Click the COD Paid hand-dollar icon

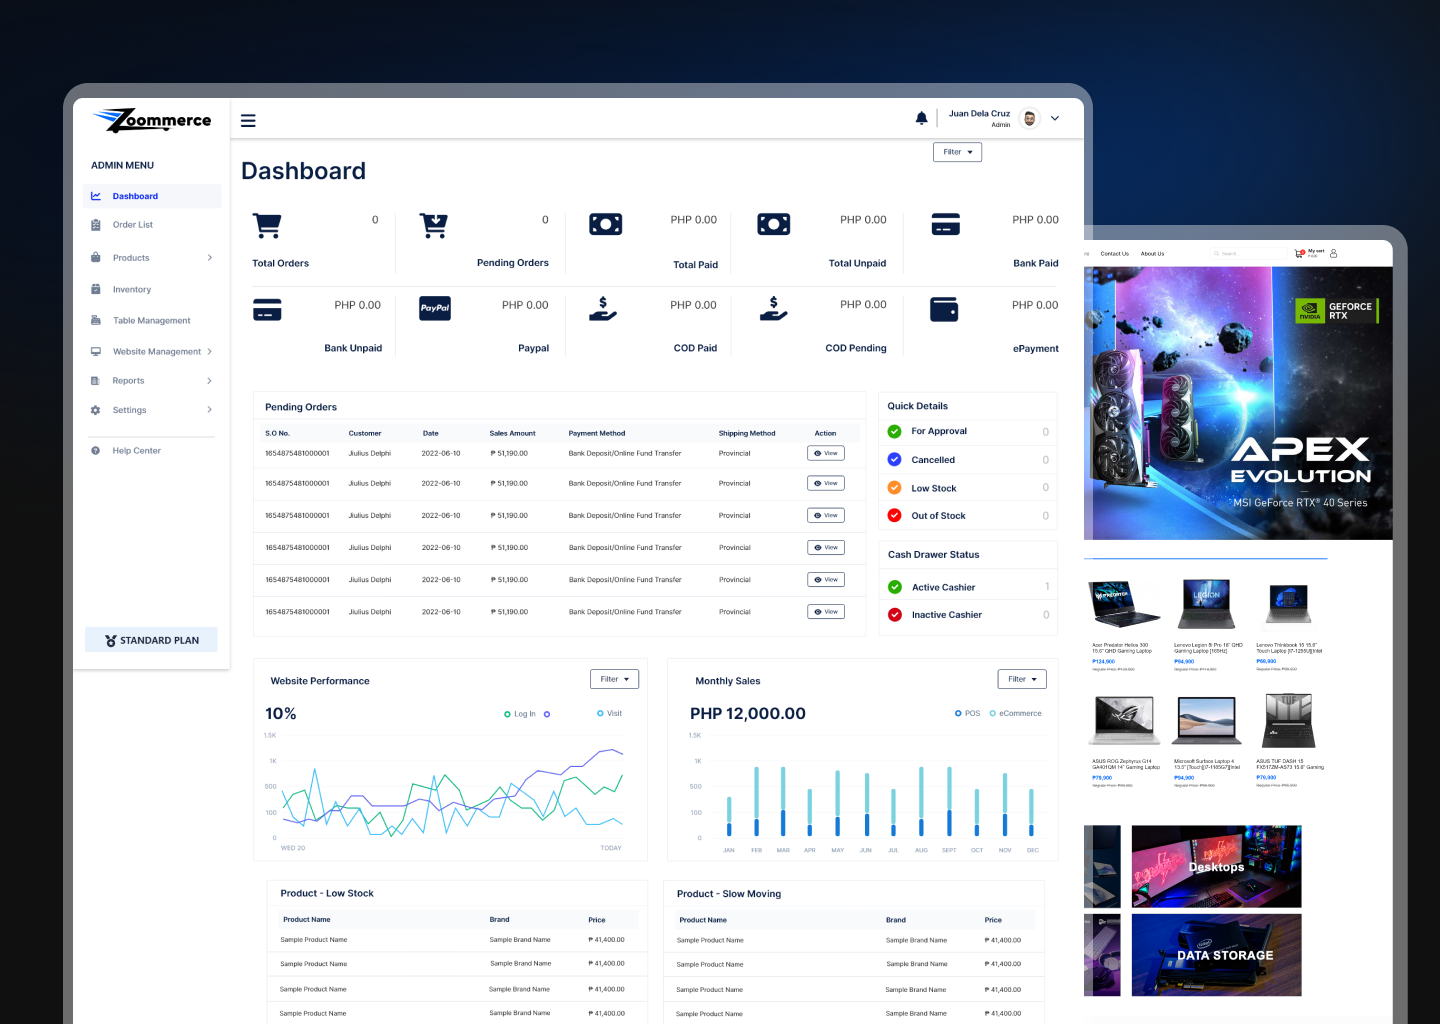point(603,308)
